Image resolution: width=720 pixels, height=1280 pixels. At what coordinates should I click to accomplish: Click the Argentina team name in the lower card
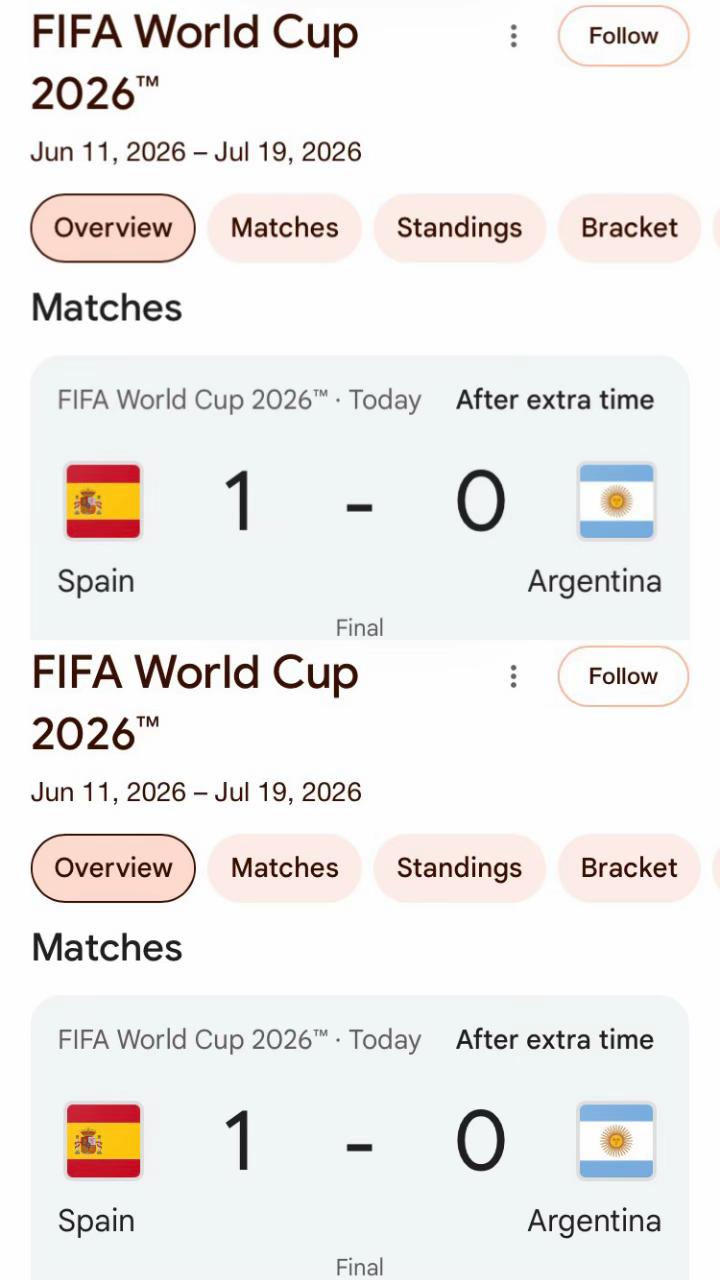click(x=594, y=1221)
